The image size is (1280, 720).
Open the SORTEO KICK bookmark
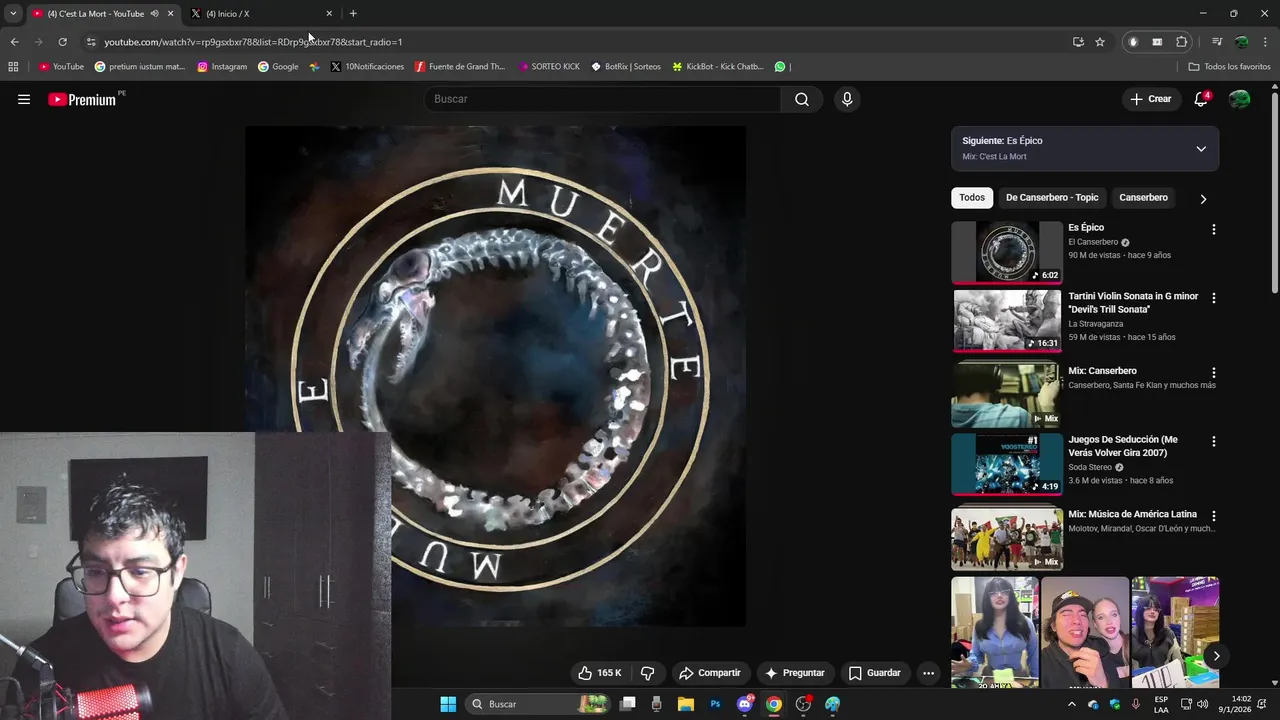coord(549,67)
